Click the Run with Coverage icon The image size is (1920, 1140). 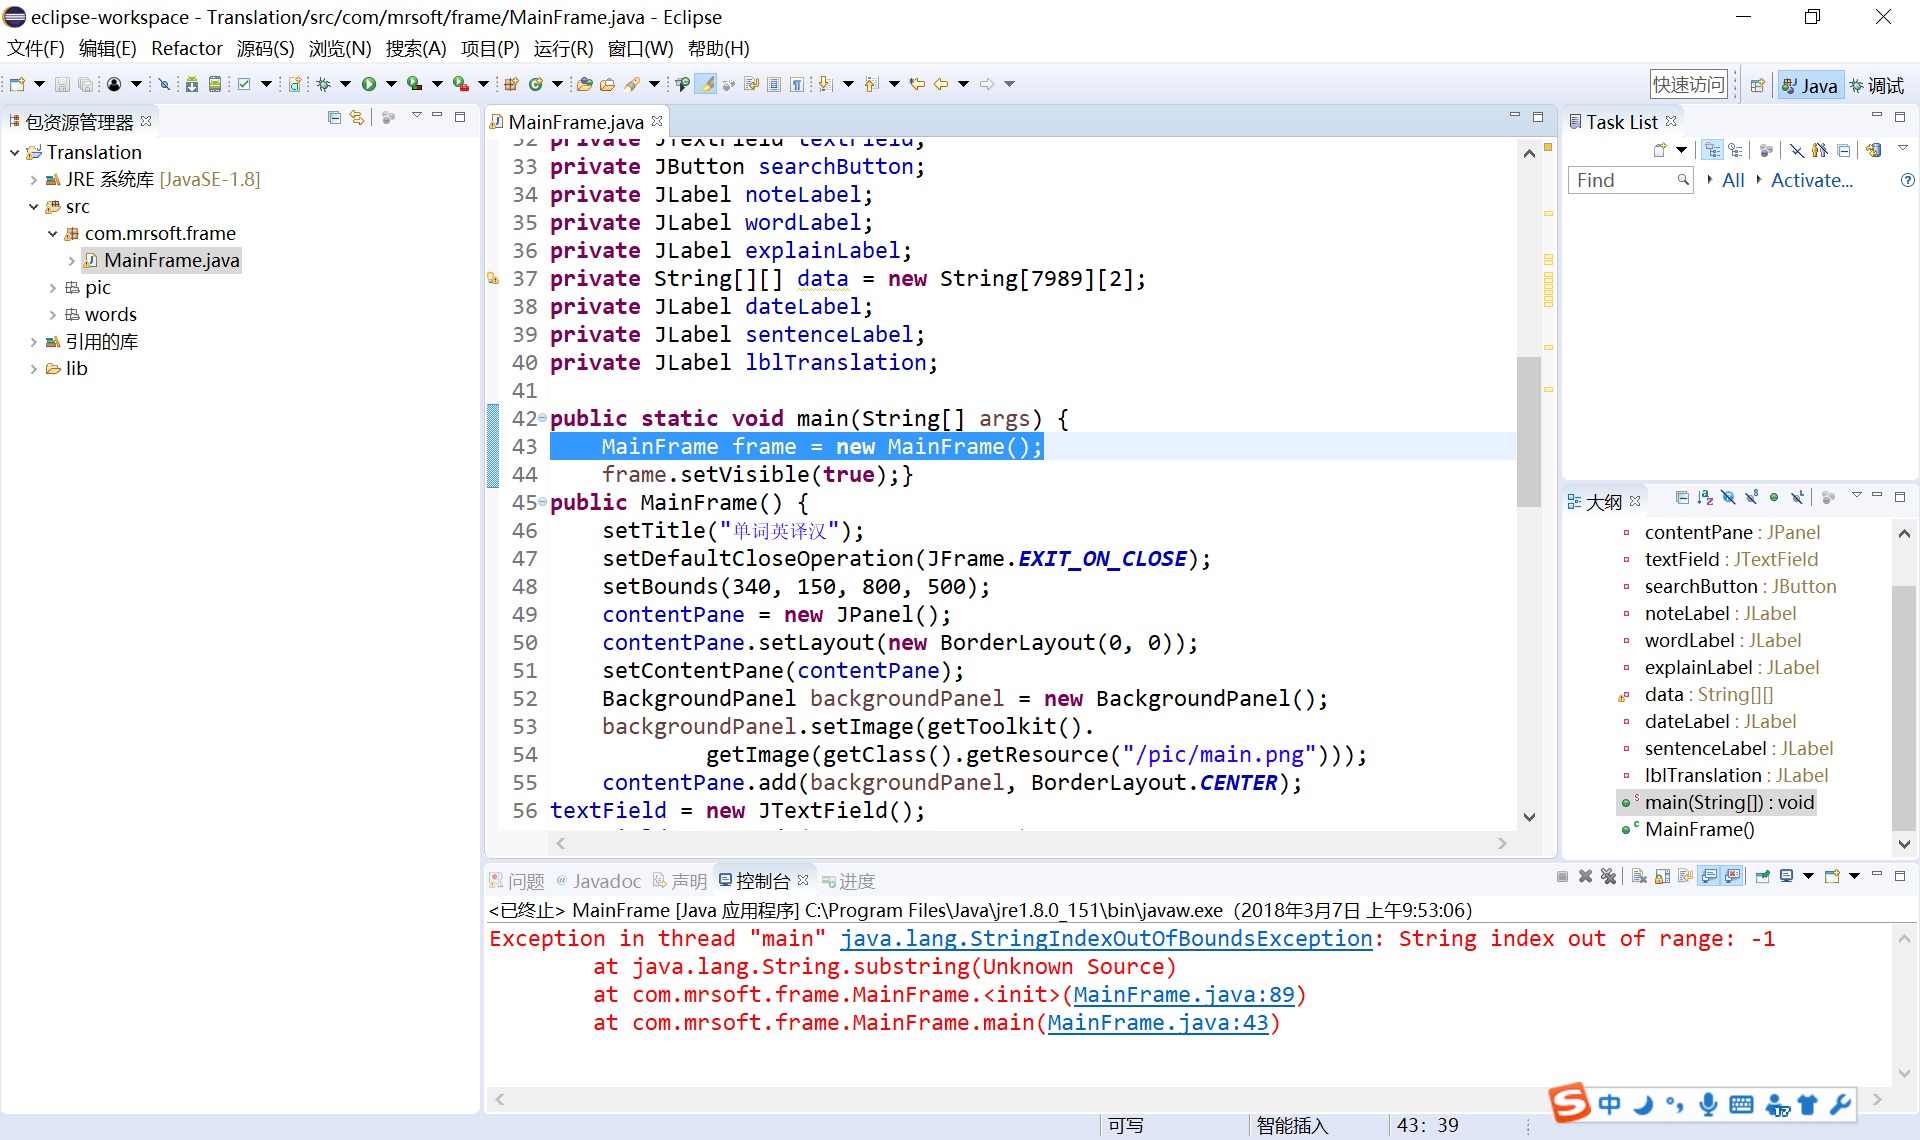[414, 84]
